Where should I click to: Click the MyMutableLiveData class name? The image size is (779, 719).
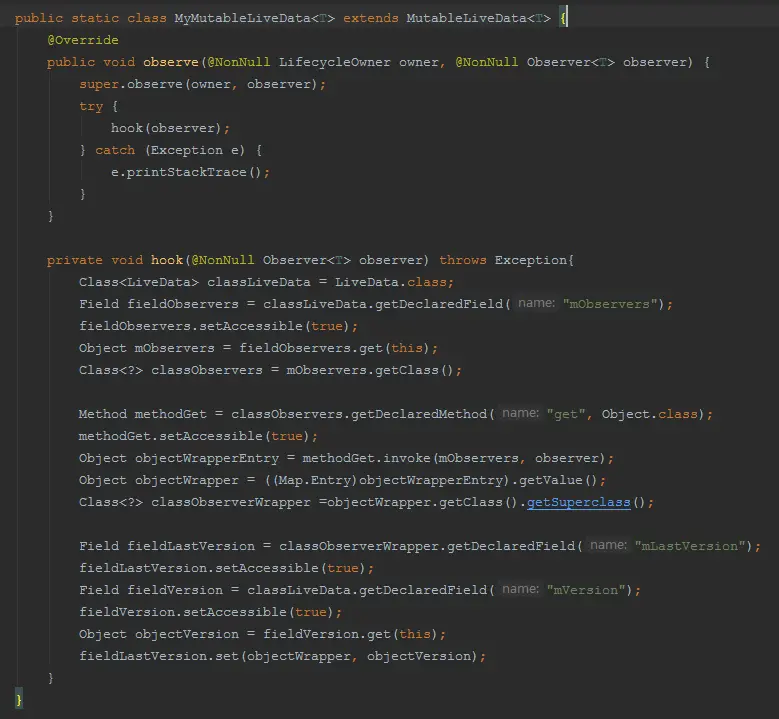click(x=242, y=18)
